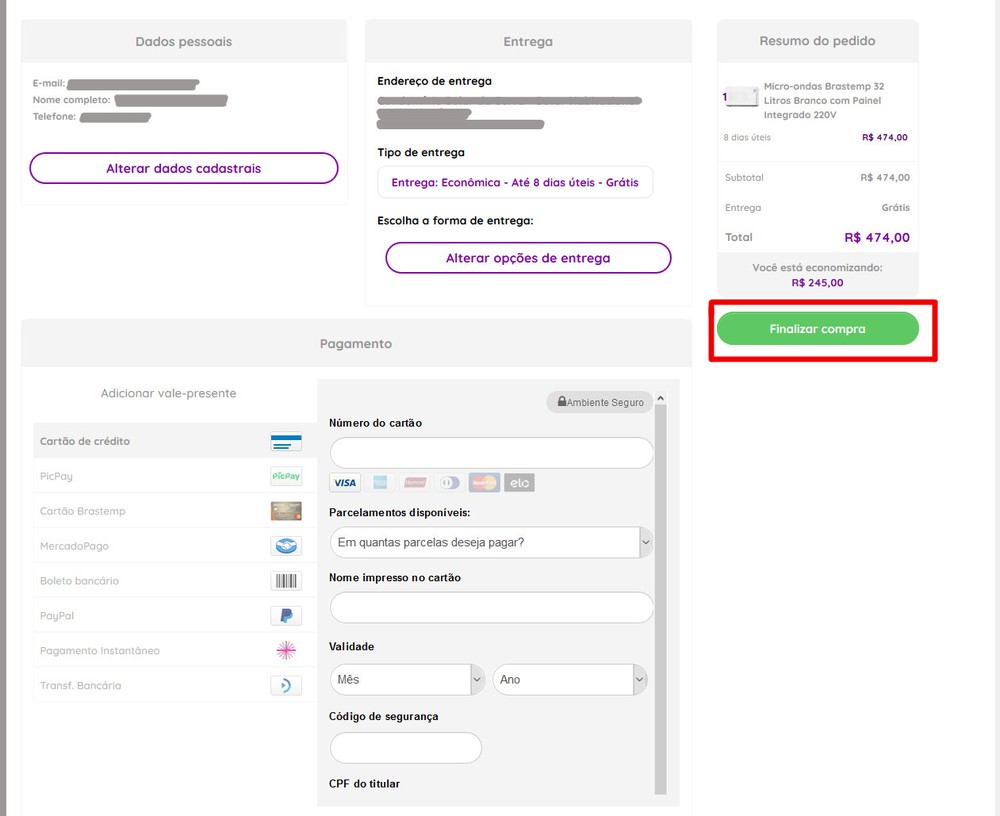Click the credit card icon in payment list

click(286, 441)
